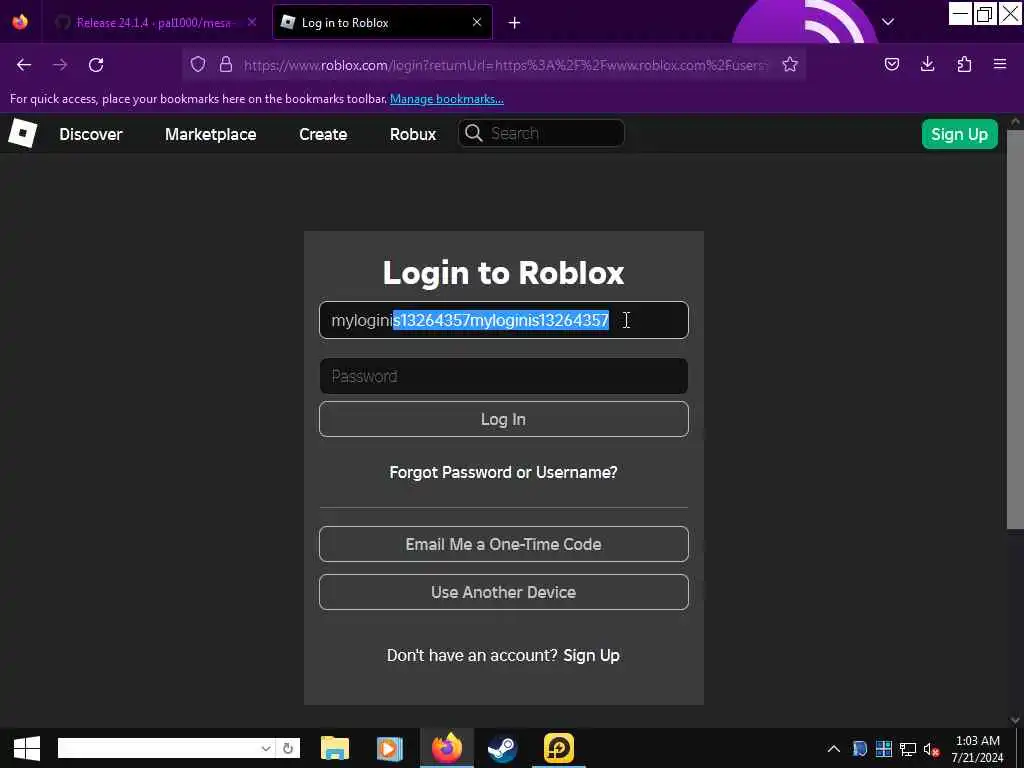Click Forgot Password or Username link
The height and width of the screenshot is (768, 1024).
[504, 472]
